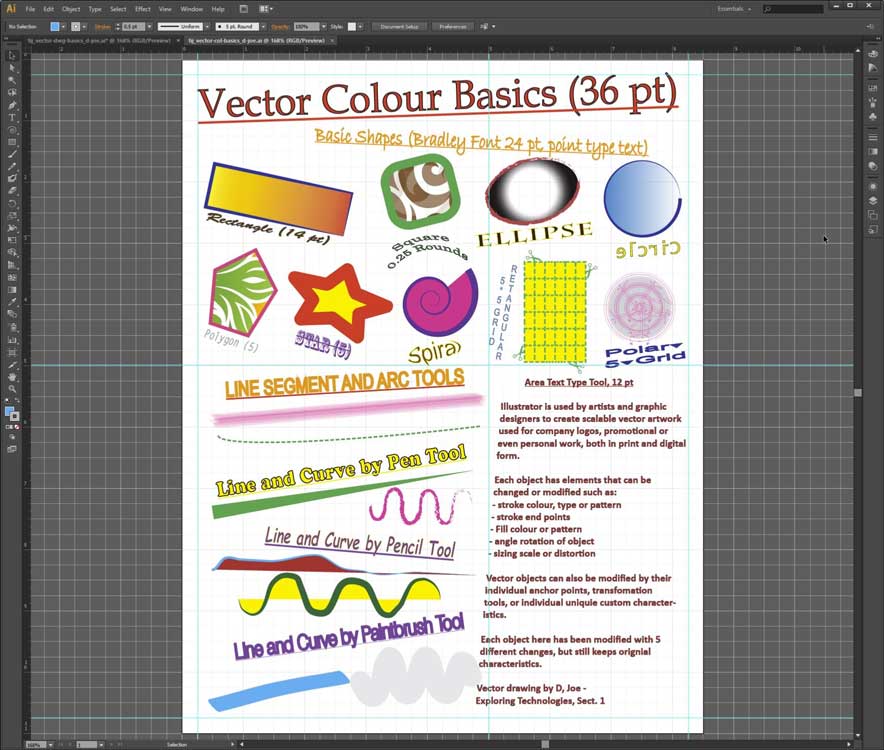Click the Document Setup button
Viewport: 884px width, 750px height.
[x=399, y=26]
